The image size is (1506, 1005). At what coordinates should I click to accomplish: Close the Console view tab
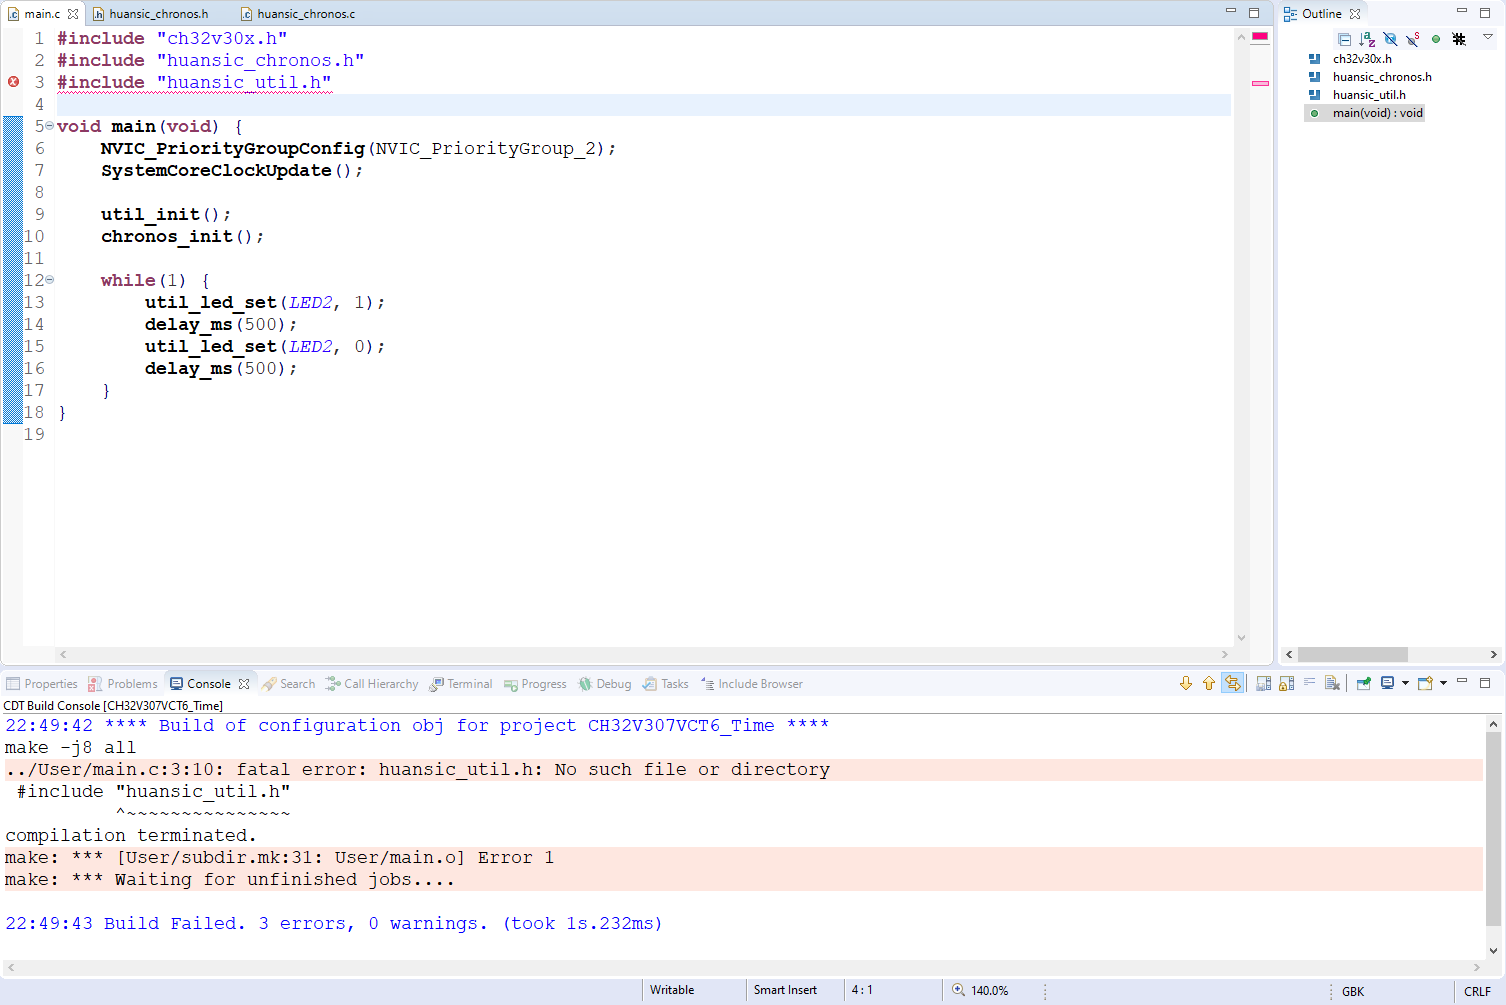pos(244,684)
